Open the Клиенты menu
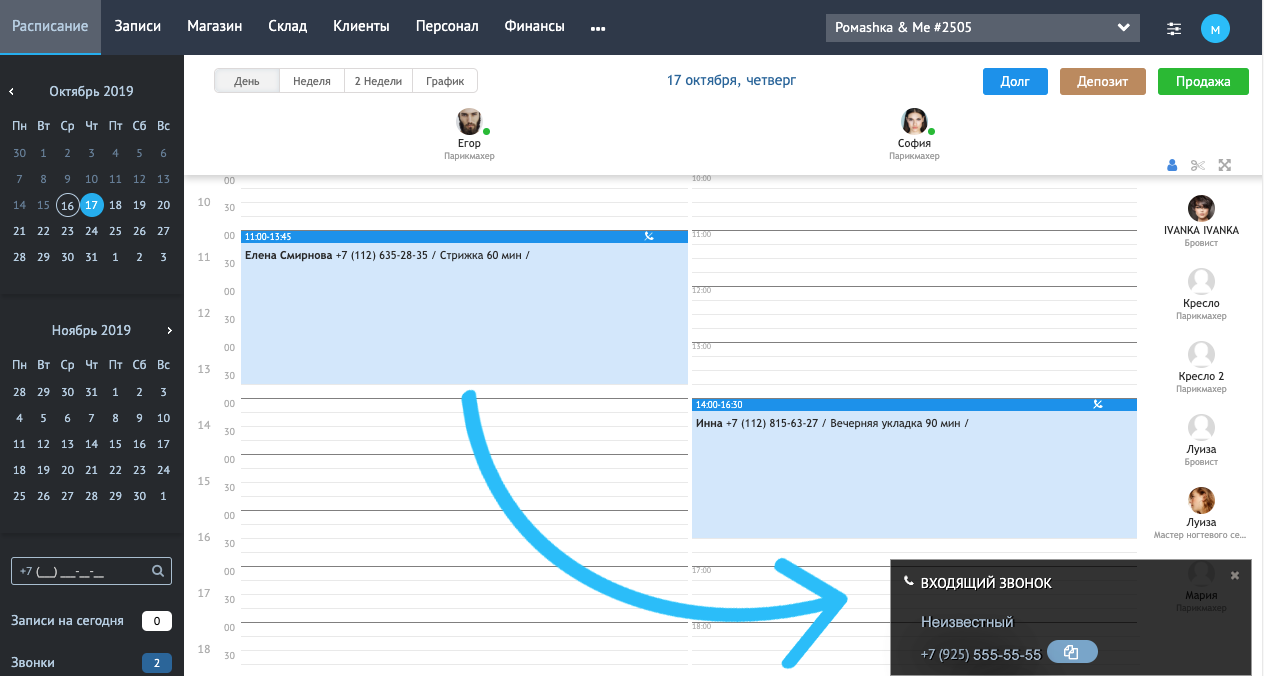1264x676 pixels. 361,27
